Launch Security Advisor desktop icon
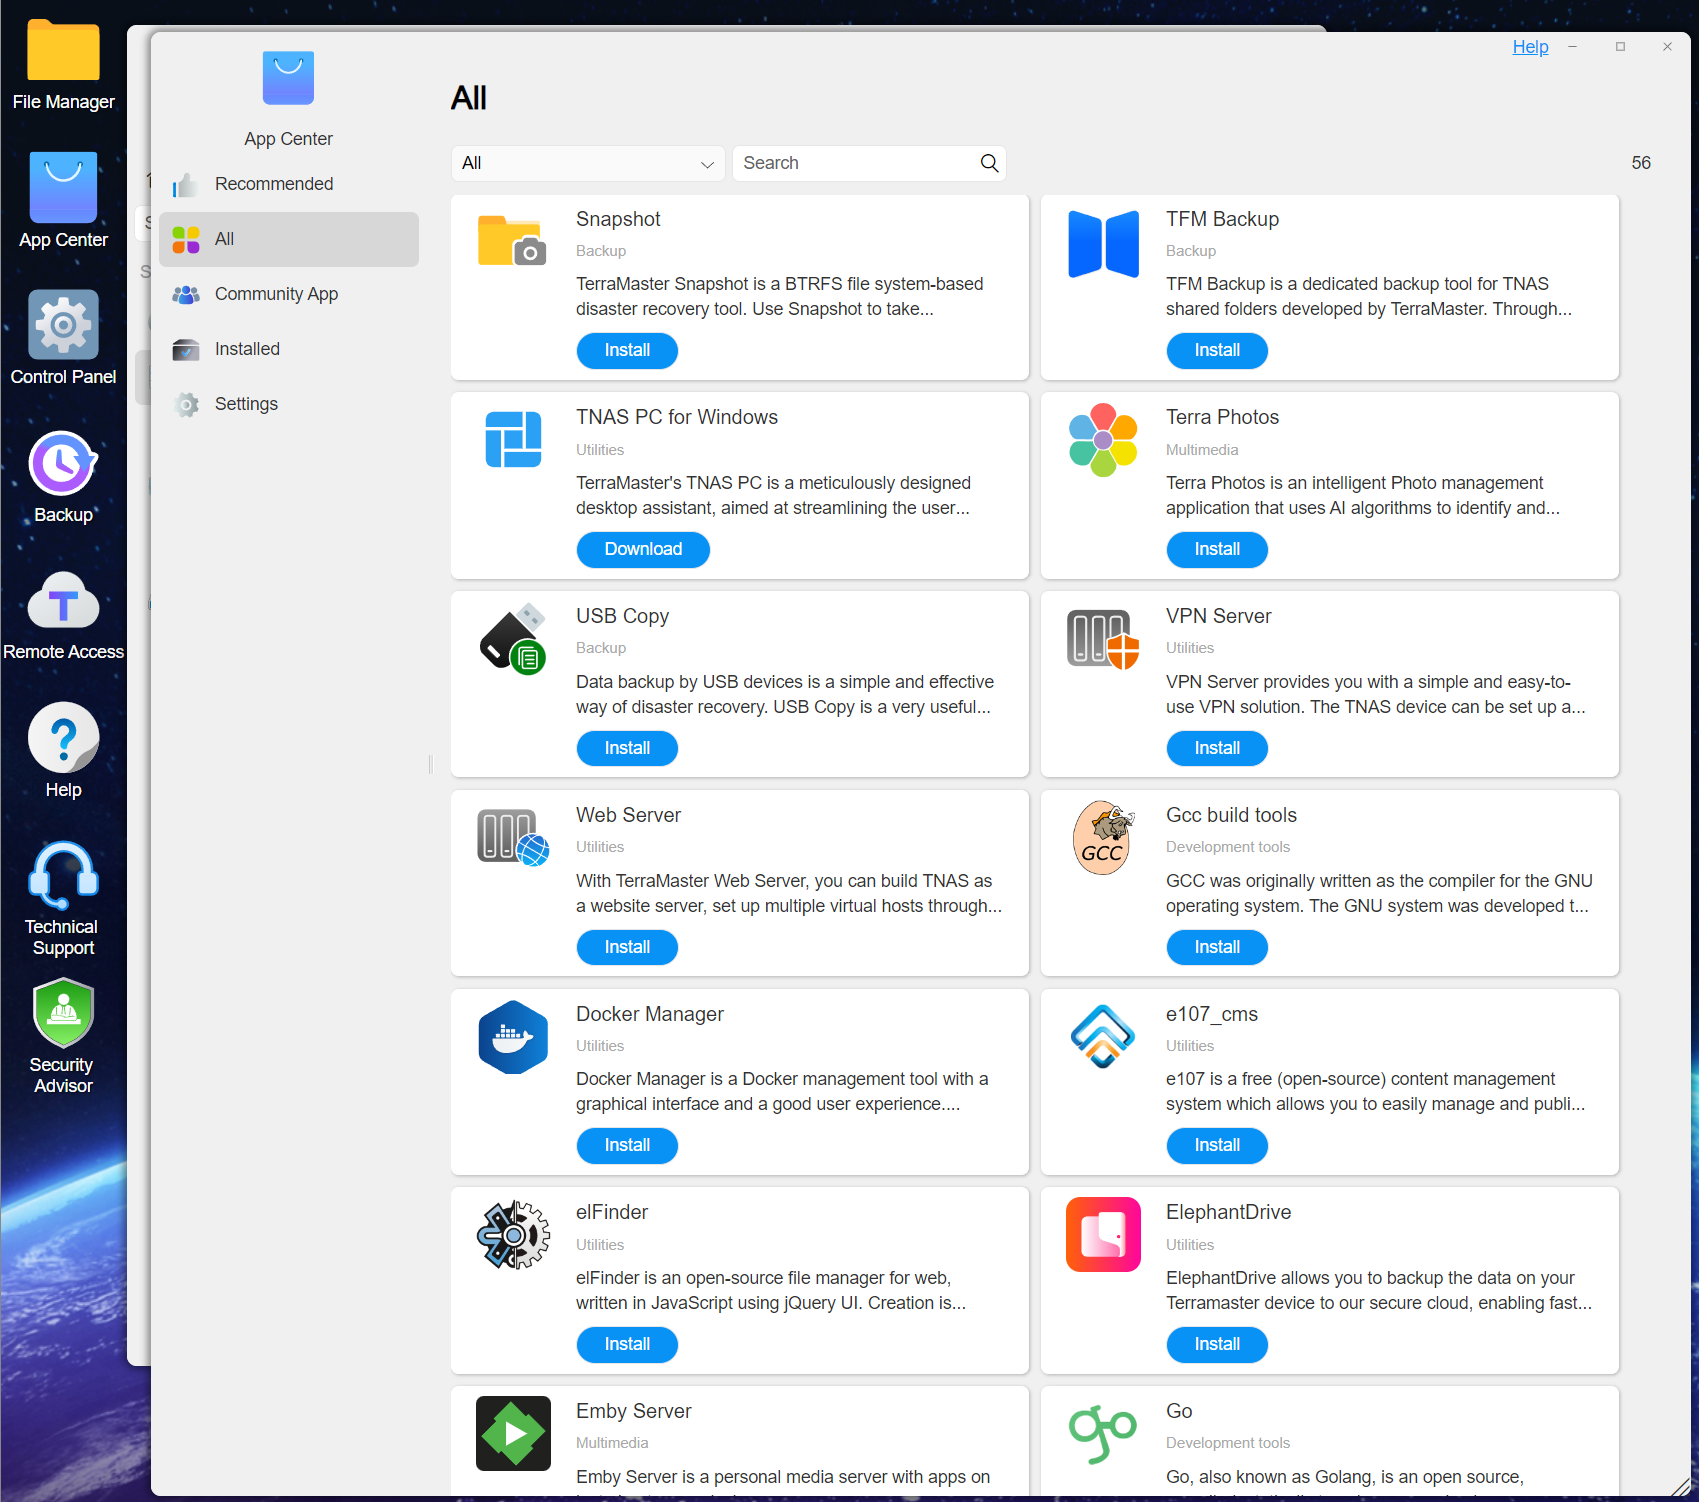 click(63, 1037)
